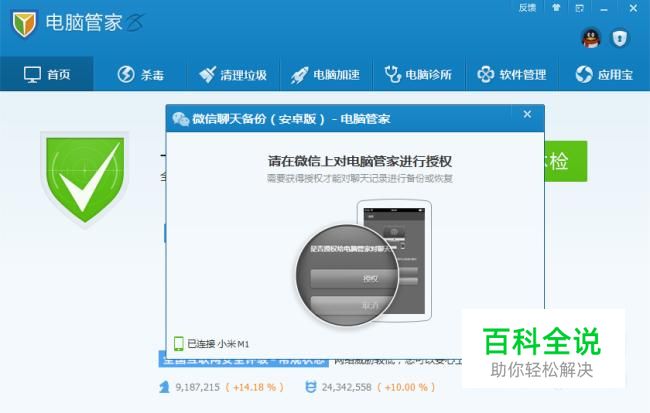The image size is (650, 413).
Task: Click the green 体检 button behind dialog
Action: [565, 161]
